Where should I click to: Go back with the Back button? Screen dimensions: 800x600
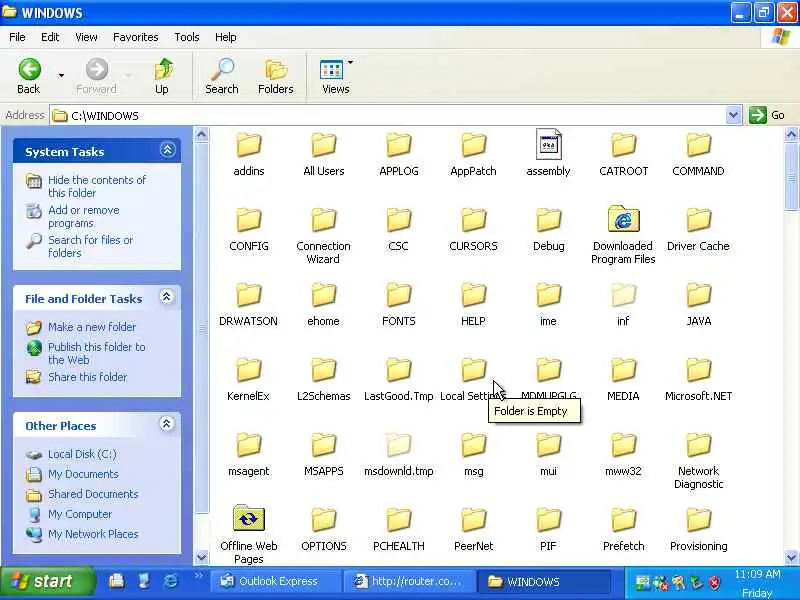coord(29,76)
